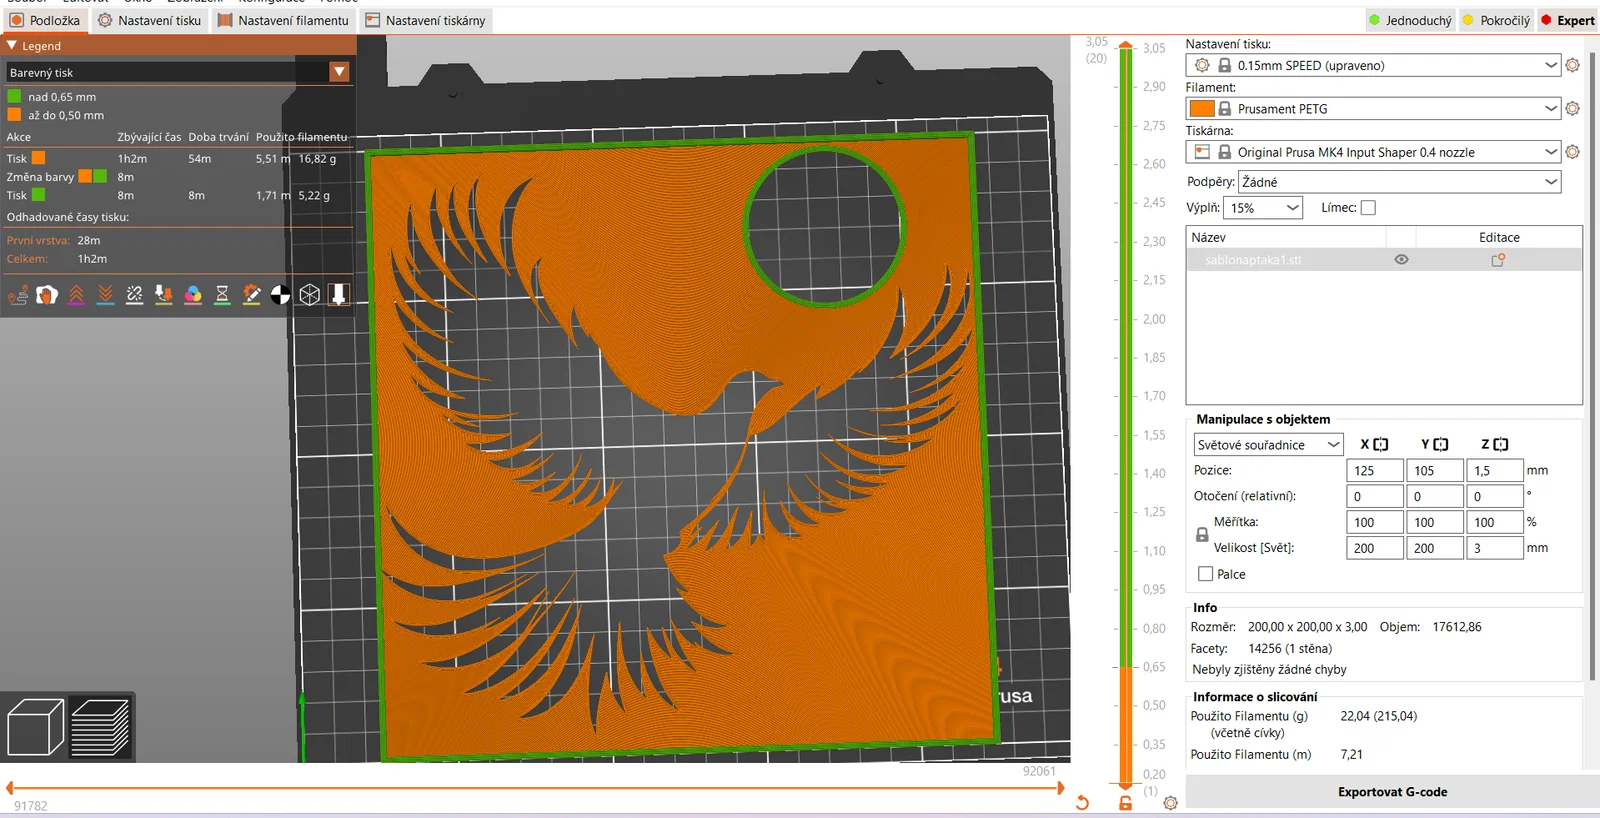Open the Nastavení tiskárny tab
Image resolution: width=1600 pixels, height=818 pixels.
click(x=426, y=20)
